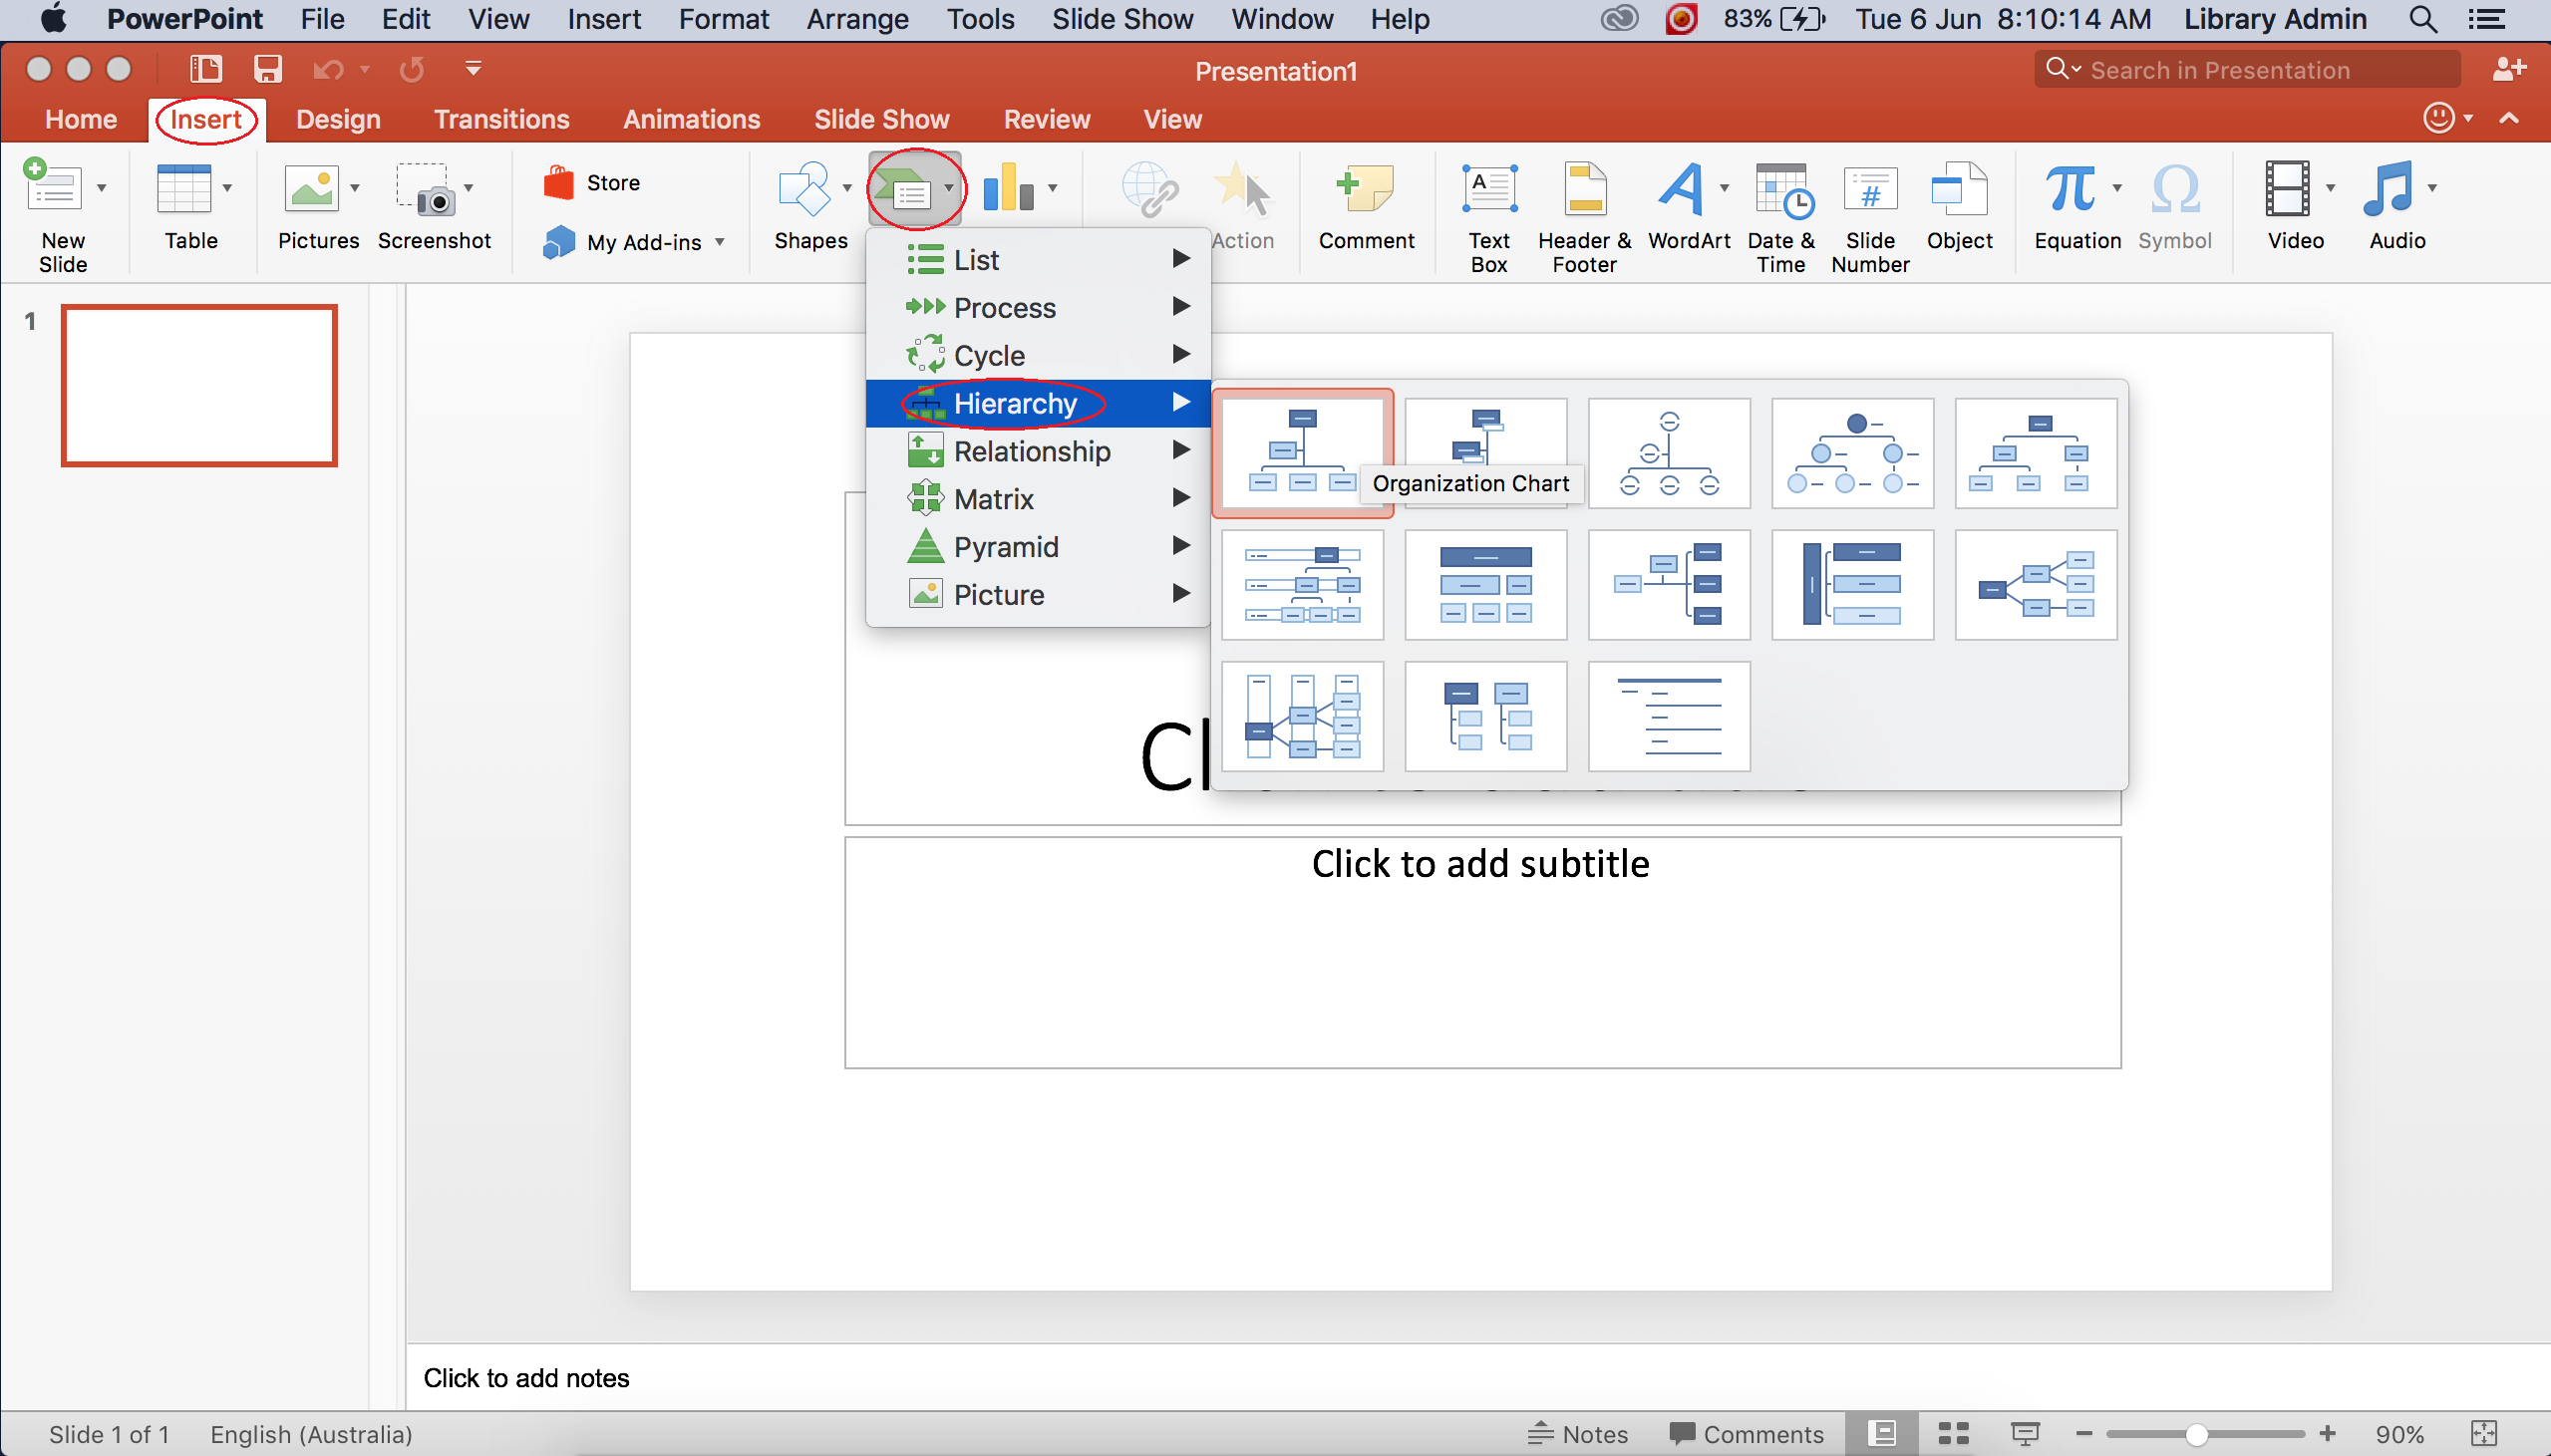Select the Pyramid SmartArt category
This screenshot has height=1456, width=2551.
[x=1038, y=547]
